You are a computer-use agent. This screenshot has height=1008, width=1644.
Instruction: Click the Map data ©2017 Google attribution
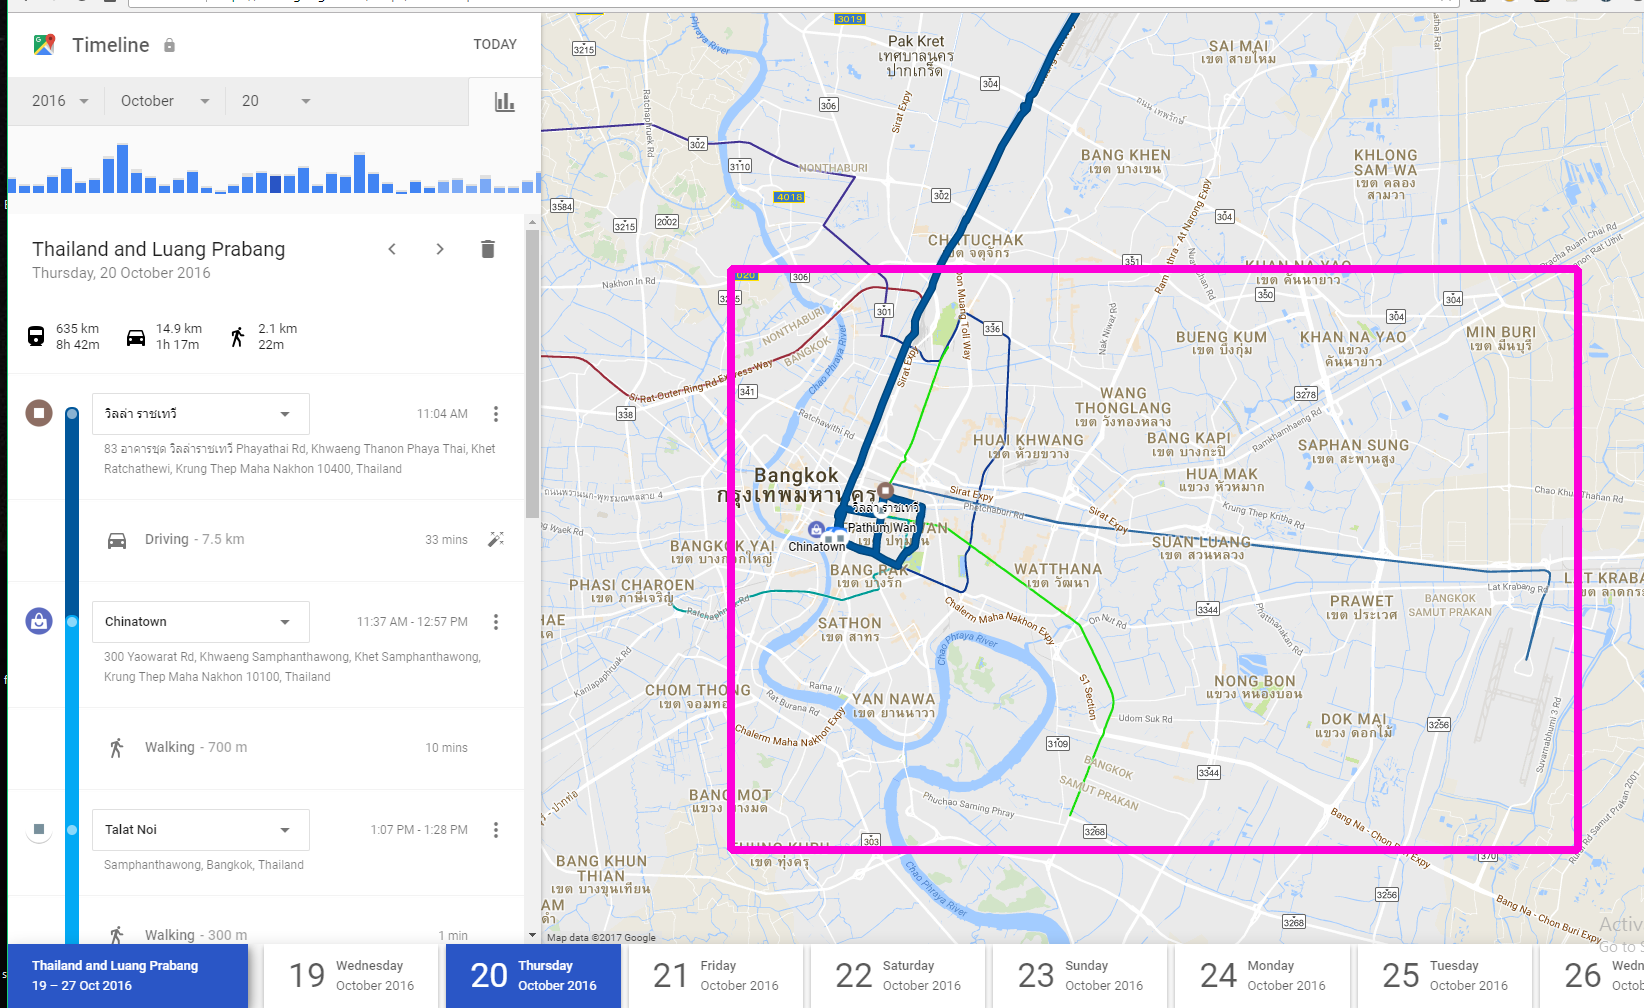pyautogui.click(x=601, y=937)
